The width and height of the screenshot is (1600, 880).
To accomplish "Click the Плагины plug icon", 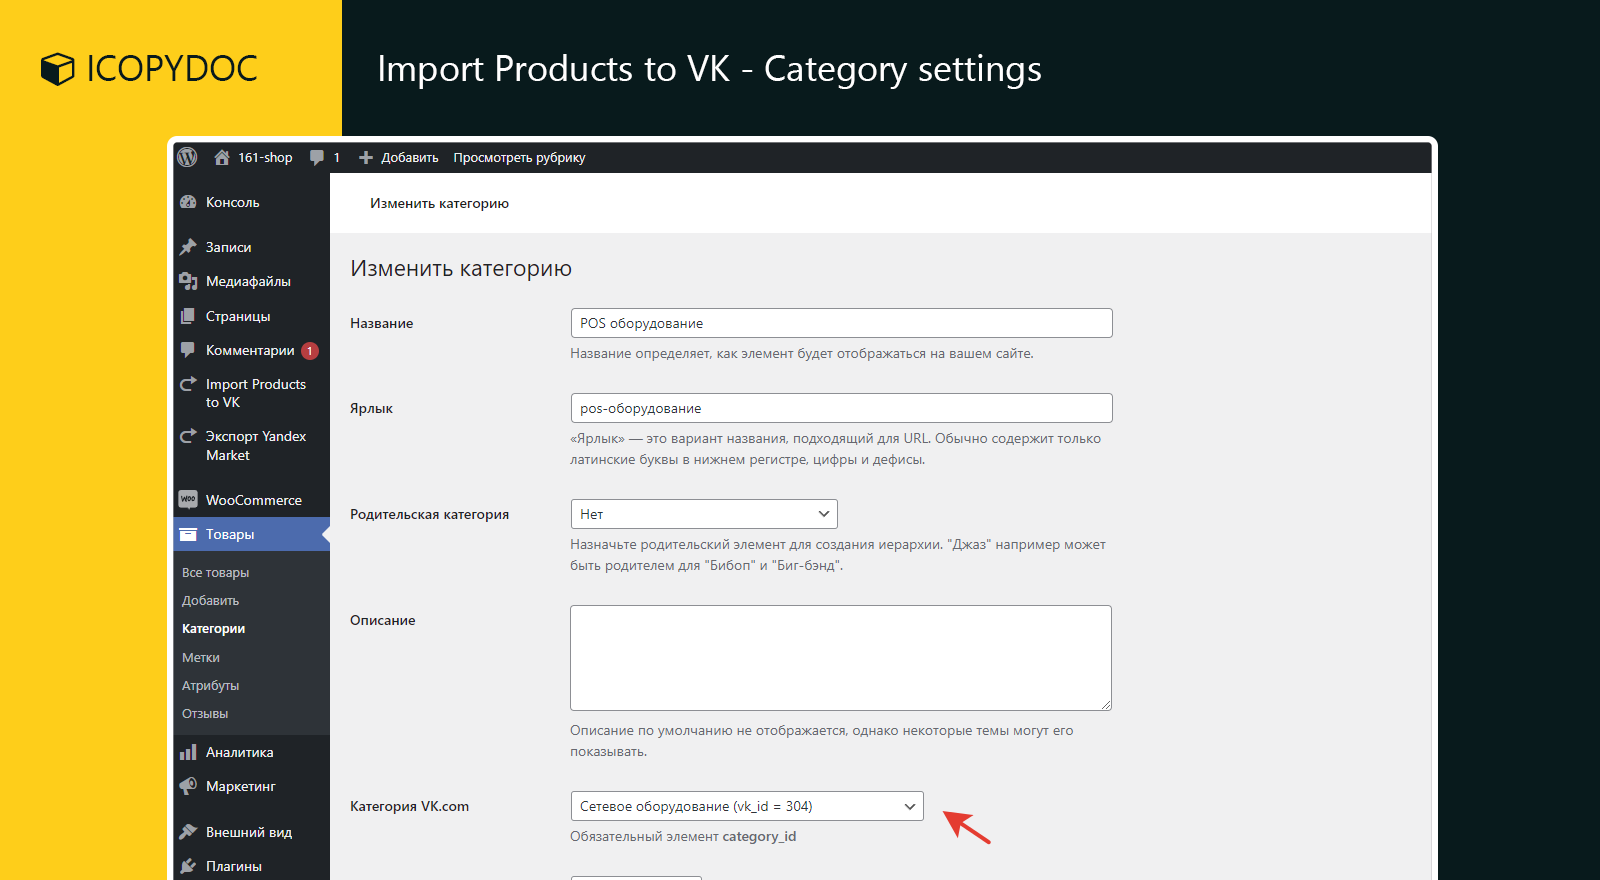I will point(188,866).
